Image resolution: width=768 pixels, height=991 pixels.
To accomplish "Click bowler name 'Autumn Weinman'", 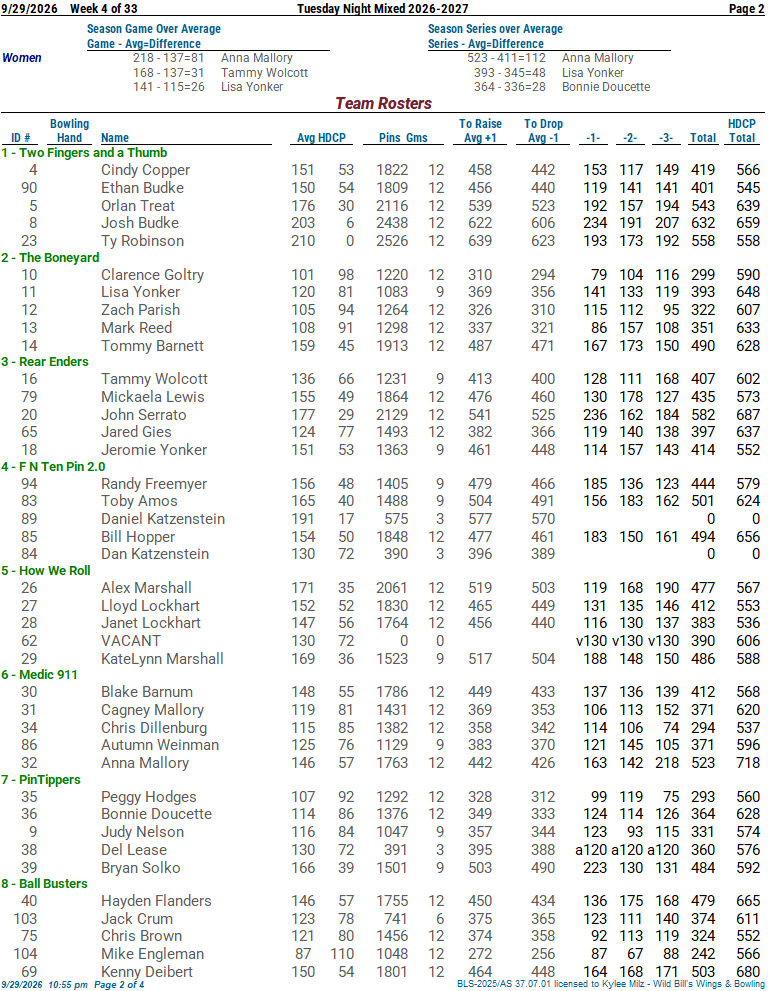I will tap(160, 745).
